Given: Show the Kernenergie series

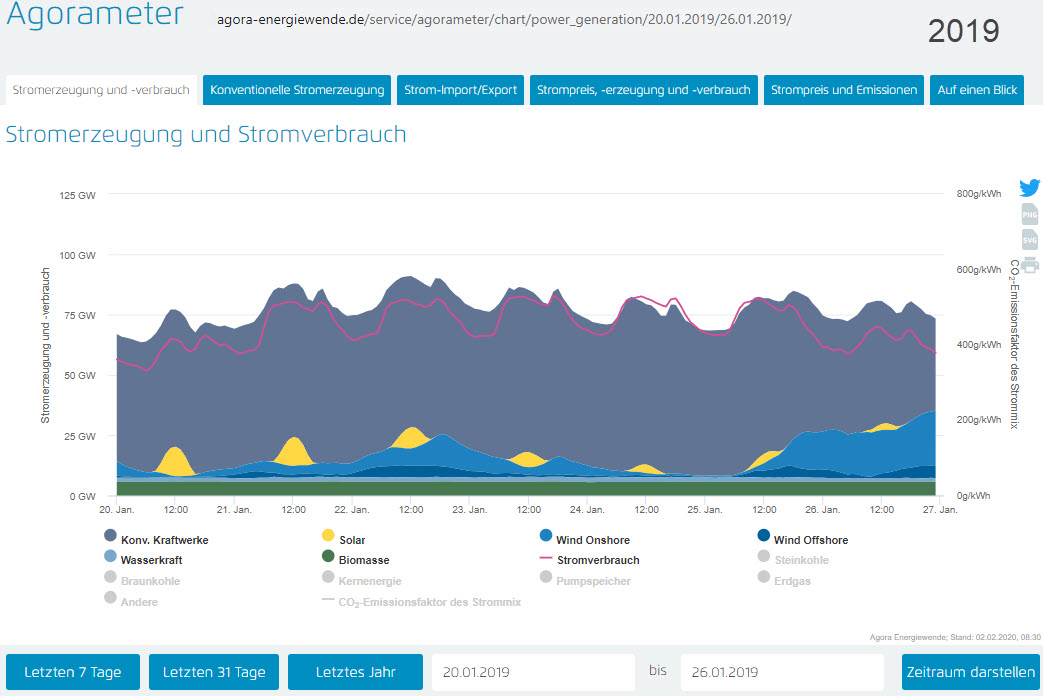Looking at the screenshot, I should [370, 580].
